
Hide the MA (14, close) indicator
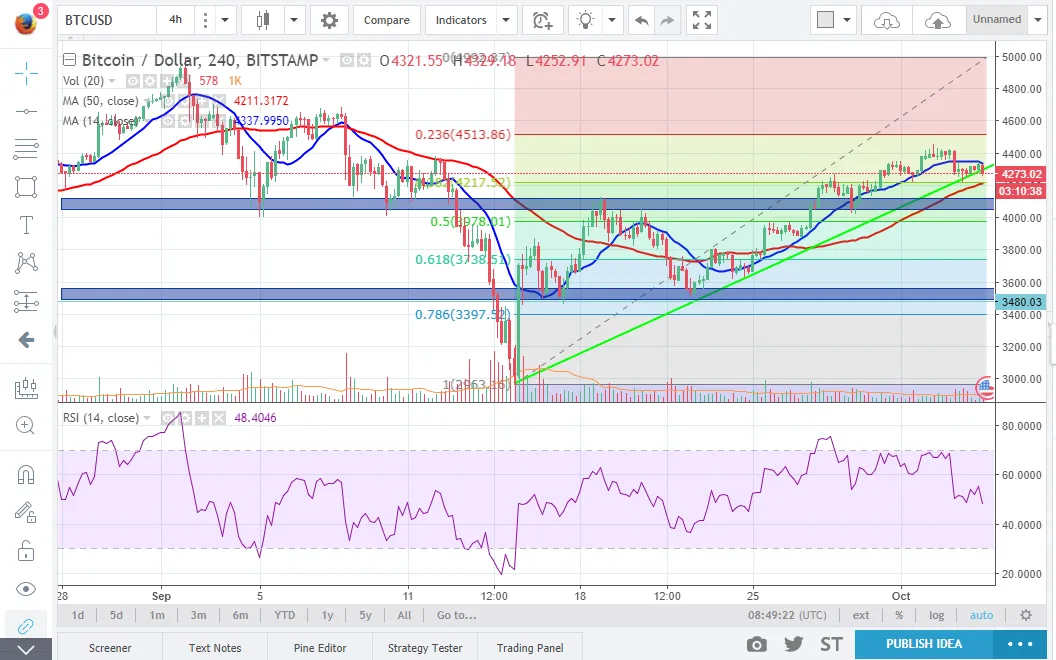tap(167, 121)
